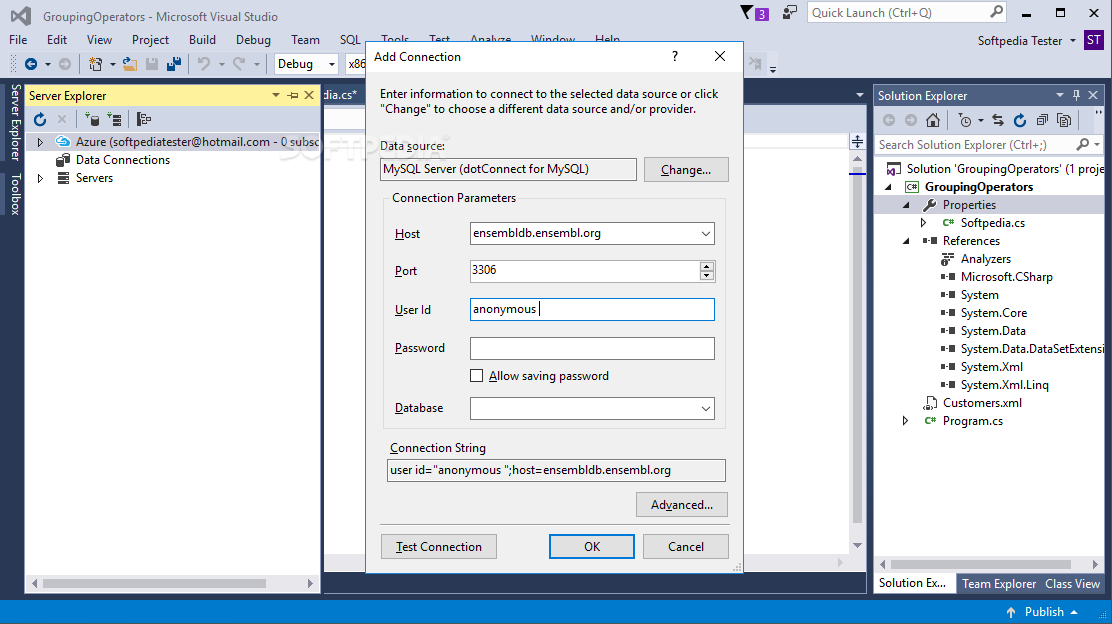Screen dimensions: 1112x624
Task: Click Sync with Active Document icon
Action: (x=998, y=120)
